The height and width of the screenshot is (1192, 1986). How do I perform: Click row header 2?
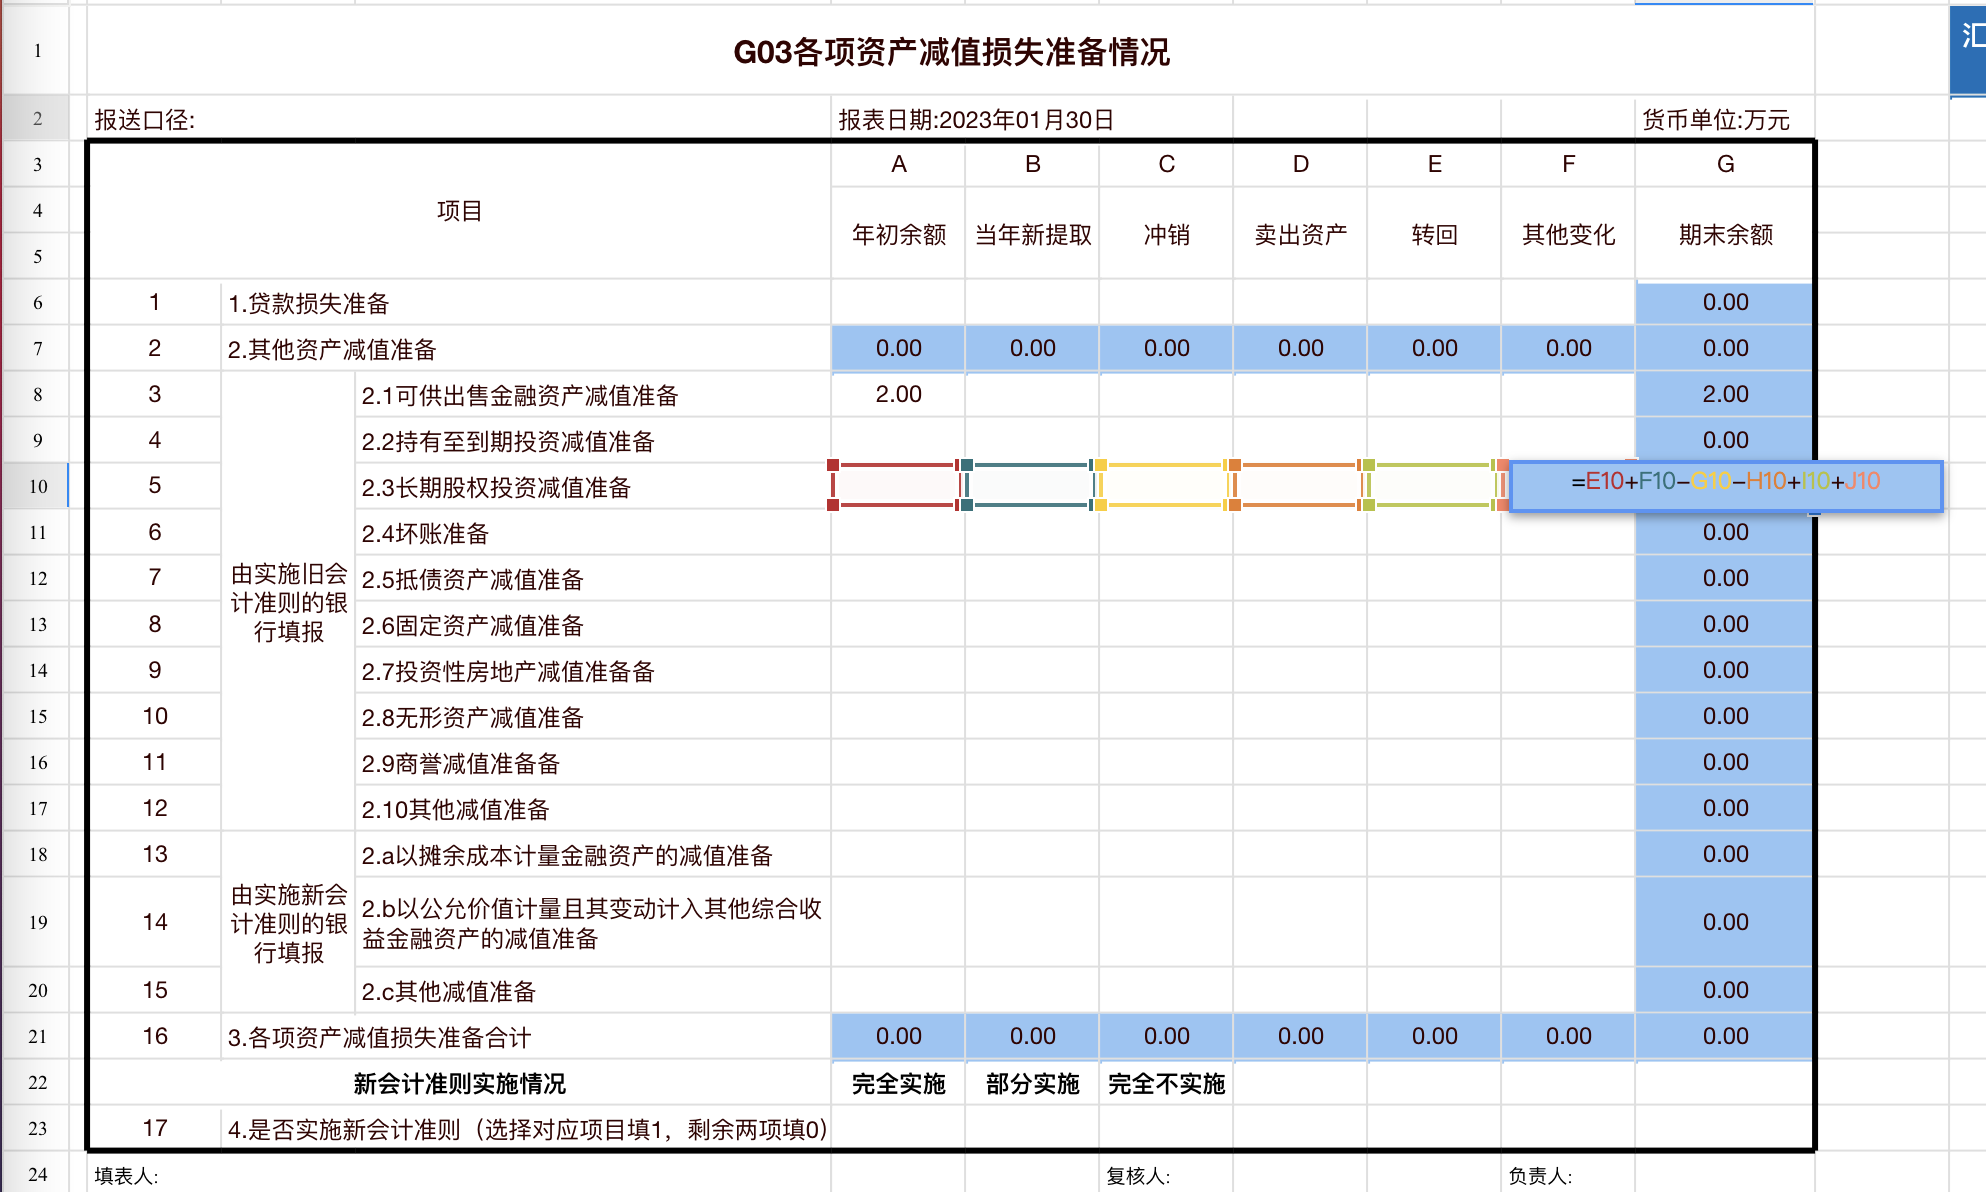pyautogui.click(x=37, y=118)
